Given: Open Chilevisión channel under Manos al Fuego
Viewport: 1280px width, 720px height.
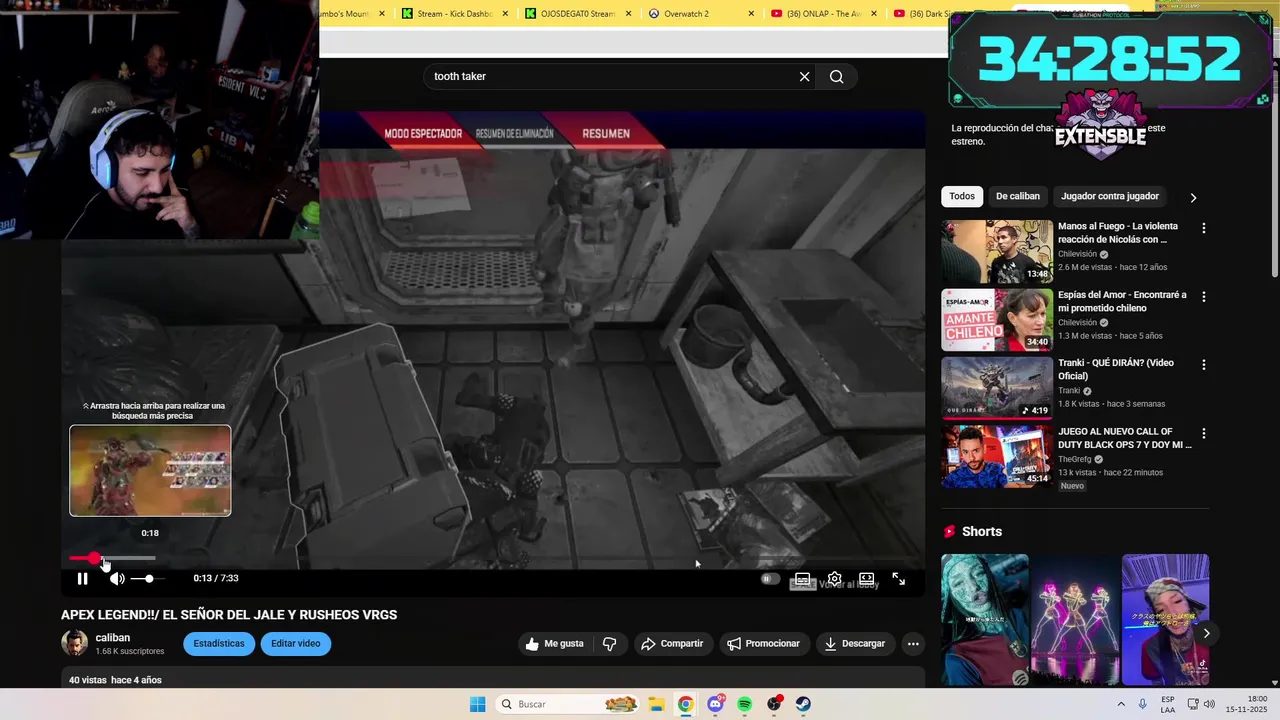Looking at the screenshot, I should tap(1077, 254).
